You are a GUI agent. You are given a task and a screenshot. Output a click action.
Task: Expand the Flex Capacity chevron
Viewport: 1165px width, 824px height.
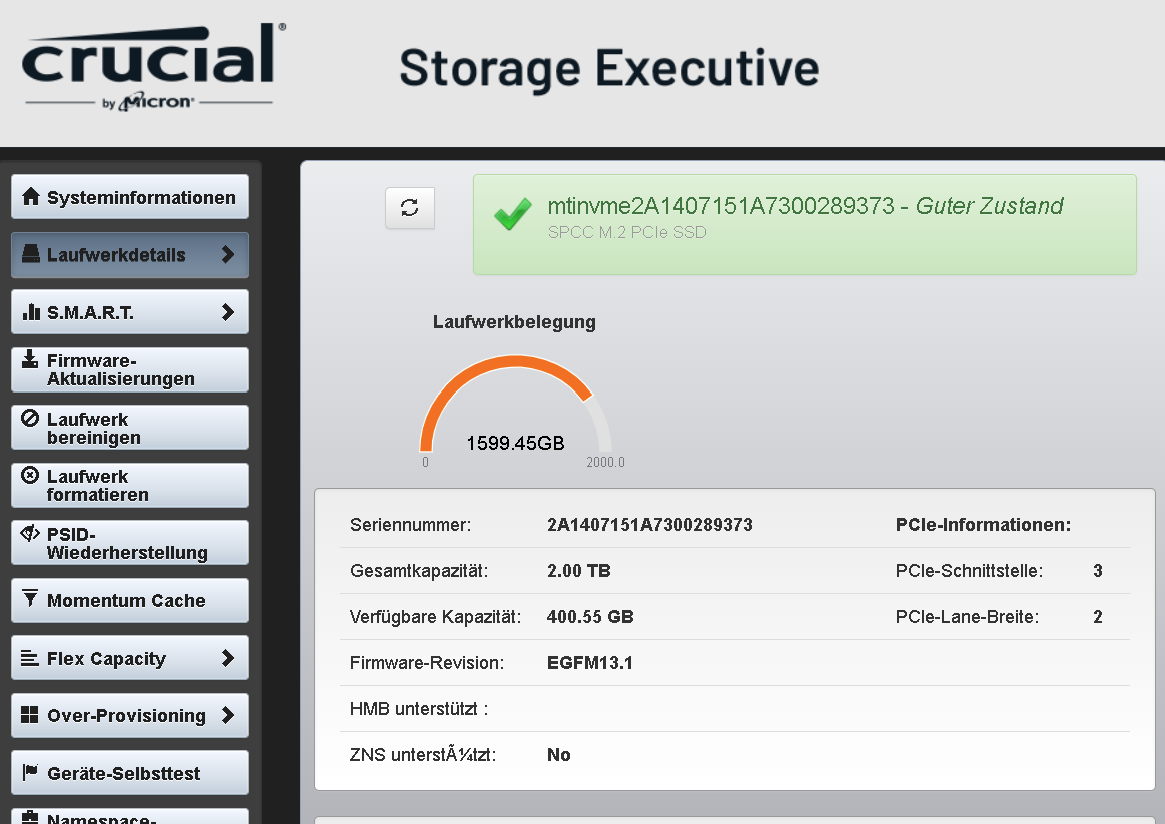tap(228, 658)
